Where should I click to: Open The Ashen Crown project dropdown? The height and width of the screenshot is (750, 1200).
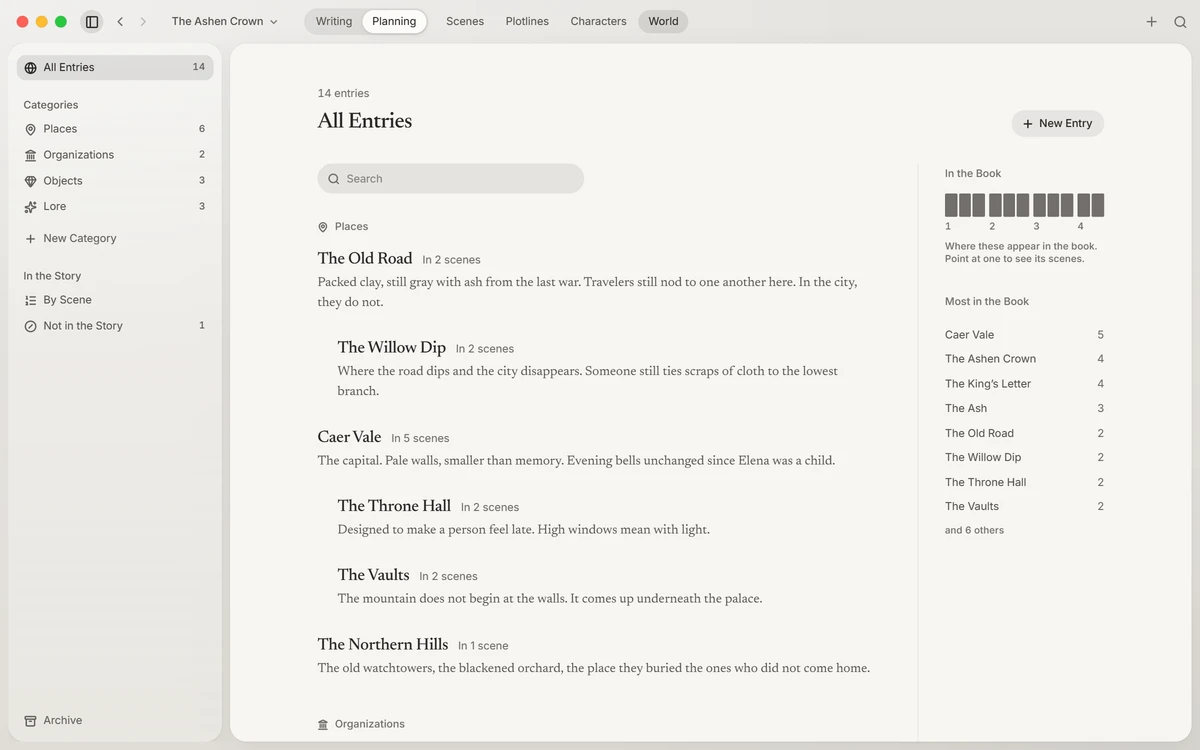[225, 21]
